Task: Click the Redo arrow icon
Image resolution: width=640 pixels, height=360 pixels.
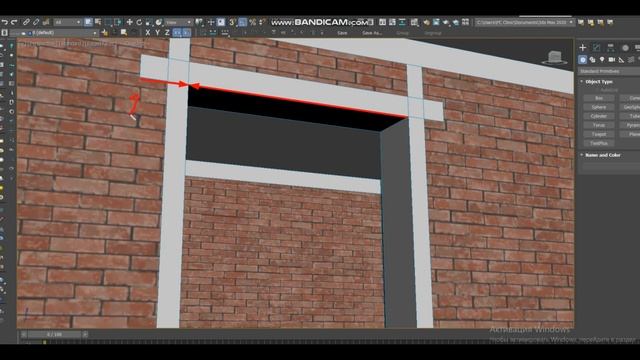Action: tap(14, 22)
